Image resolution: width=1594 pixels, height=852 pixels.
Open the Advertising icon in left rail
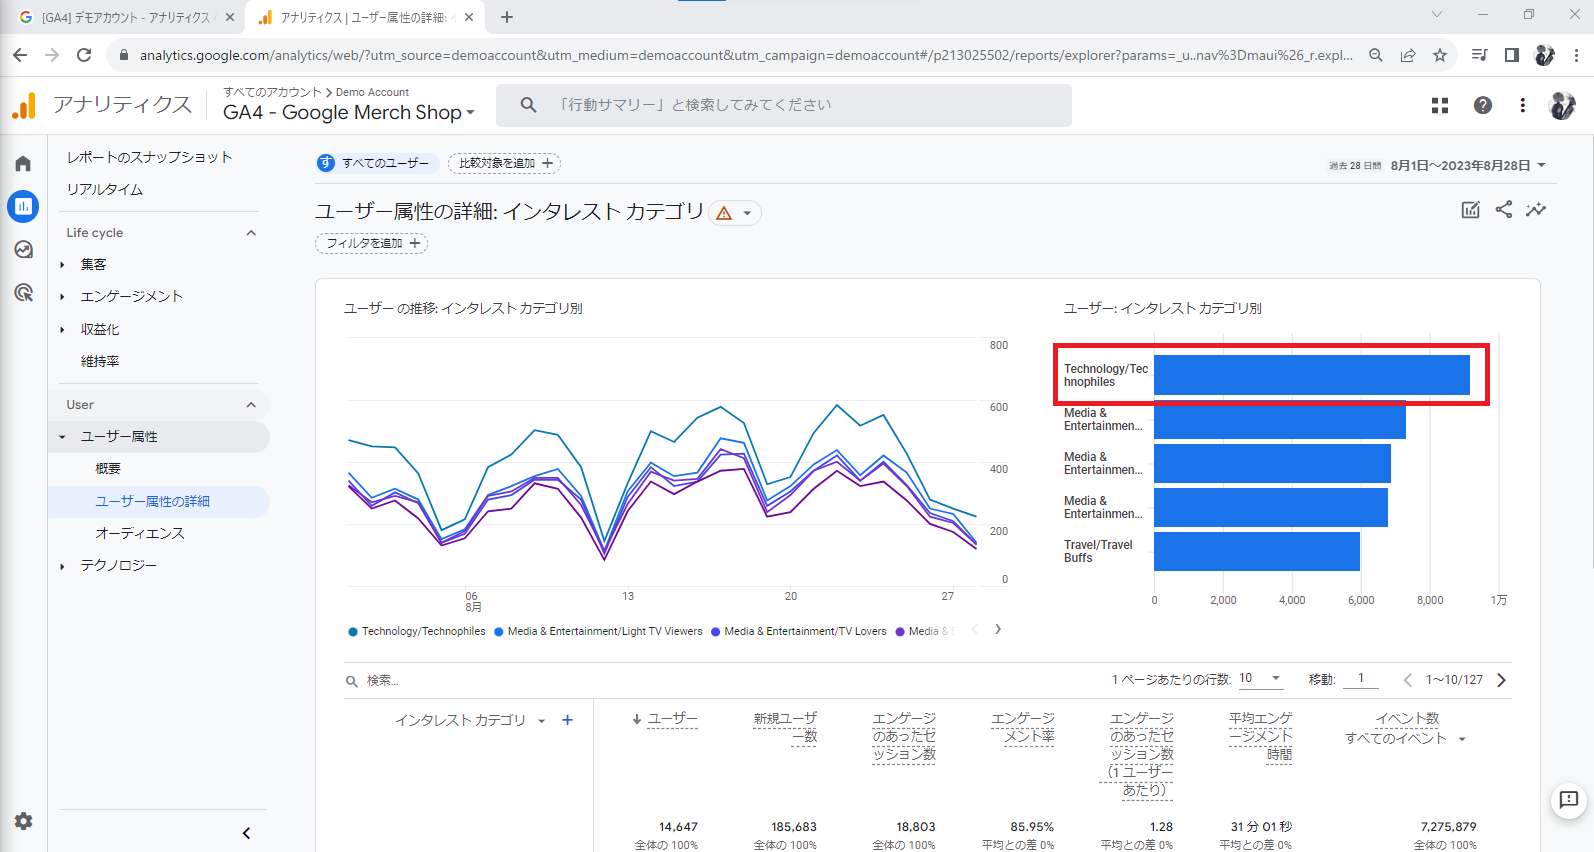(23, 292)
